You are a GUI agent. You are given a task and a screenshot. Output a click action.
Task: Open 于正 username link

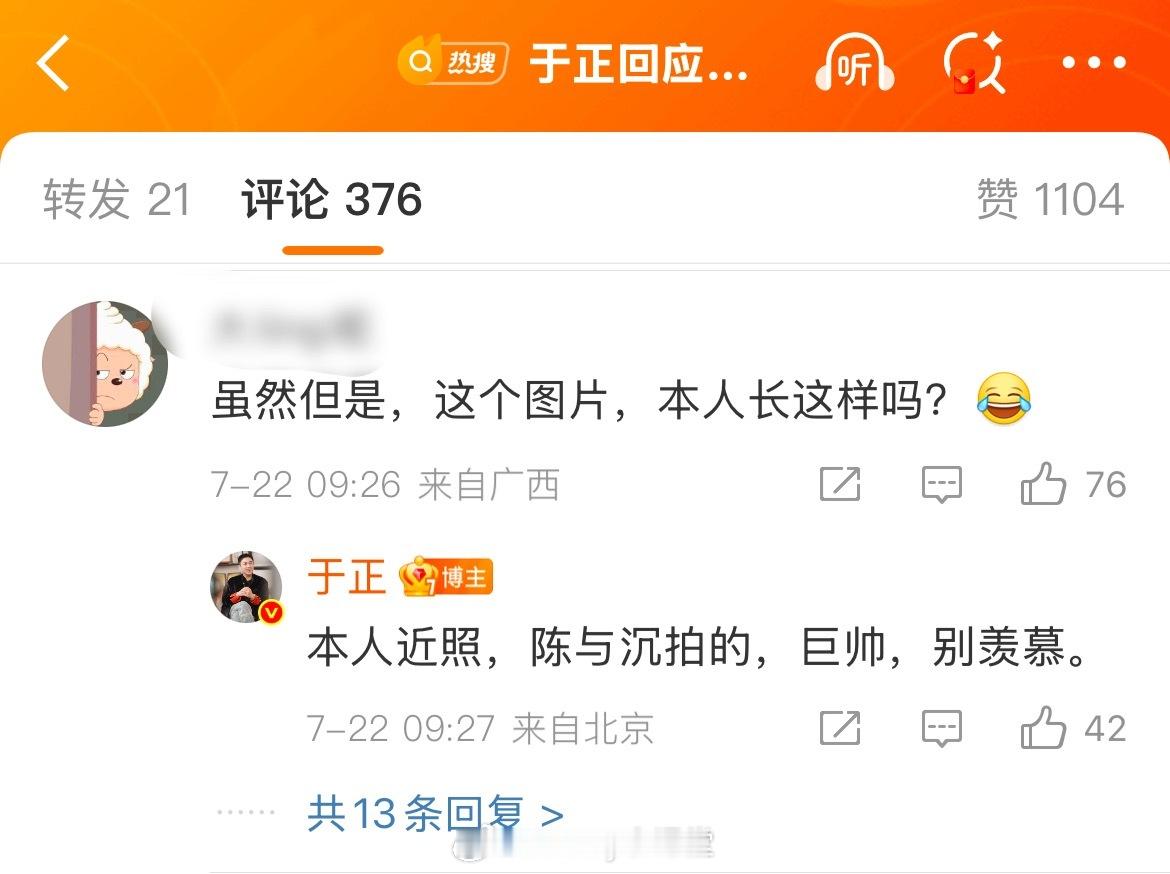346,577
